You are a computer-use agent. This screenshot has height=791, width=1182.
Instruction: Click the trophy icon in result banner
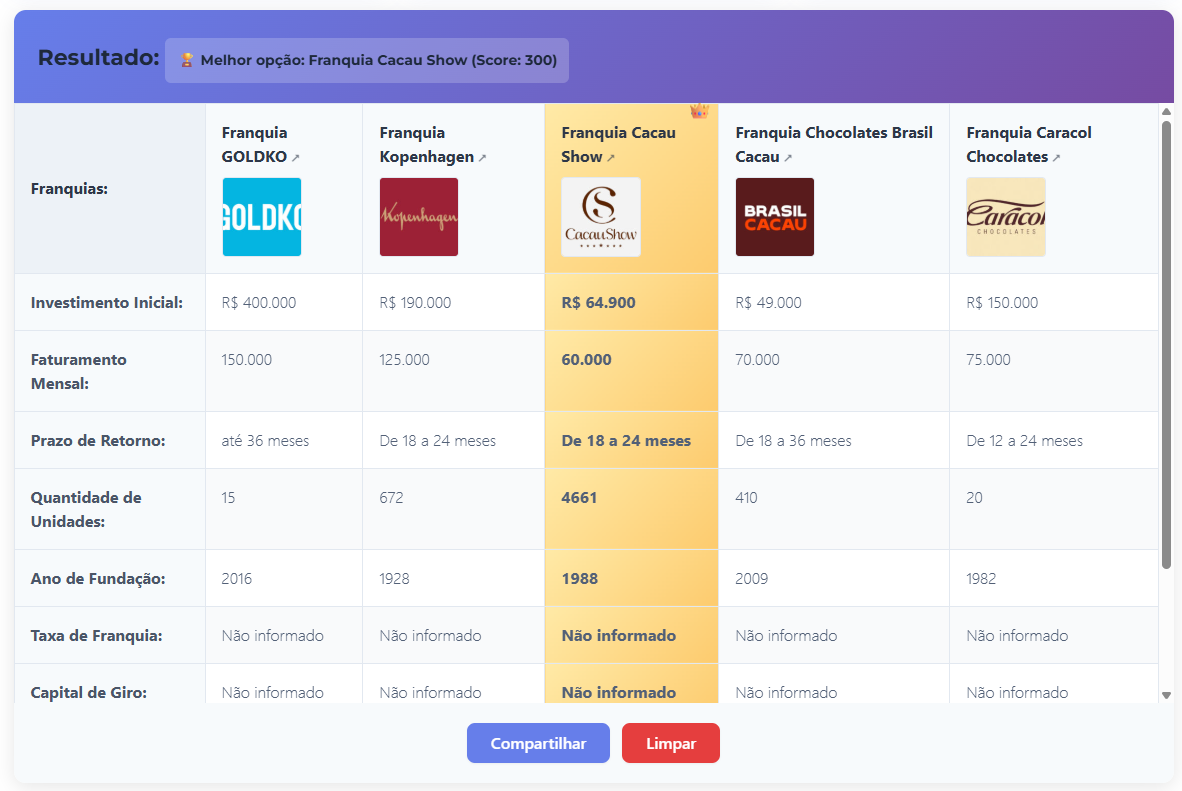(x=187, y=60)
